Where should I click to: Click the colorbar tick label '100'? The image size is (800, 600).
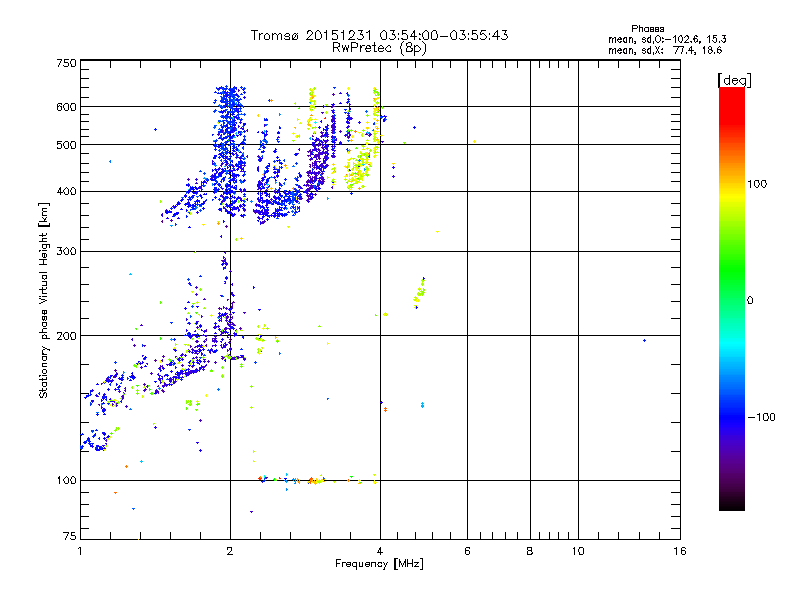click(x=757, y=184)
